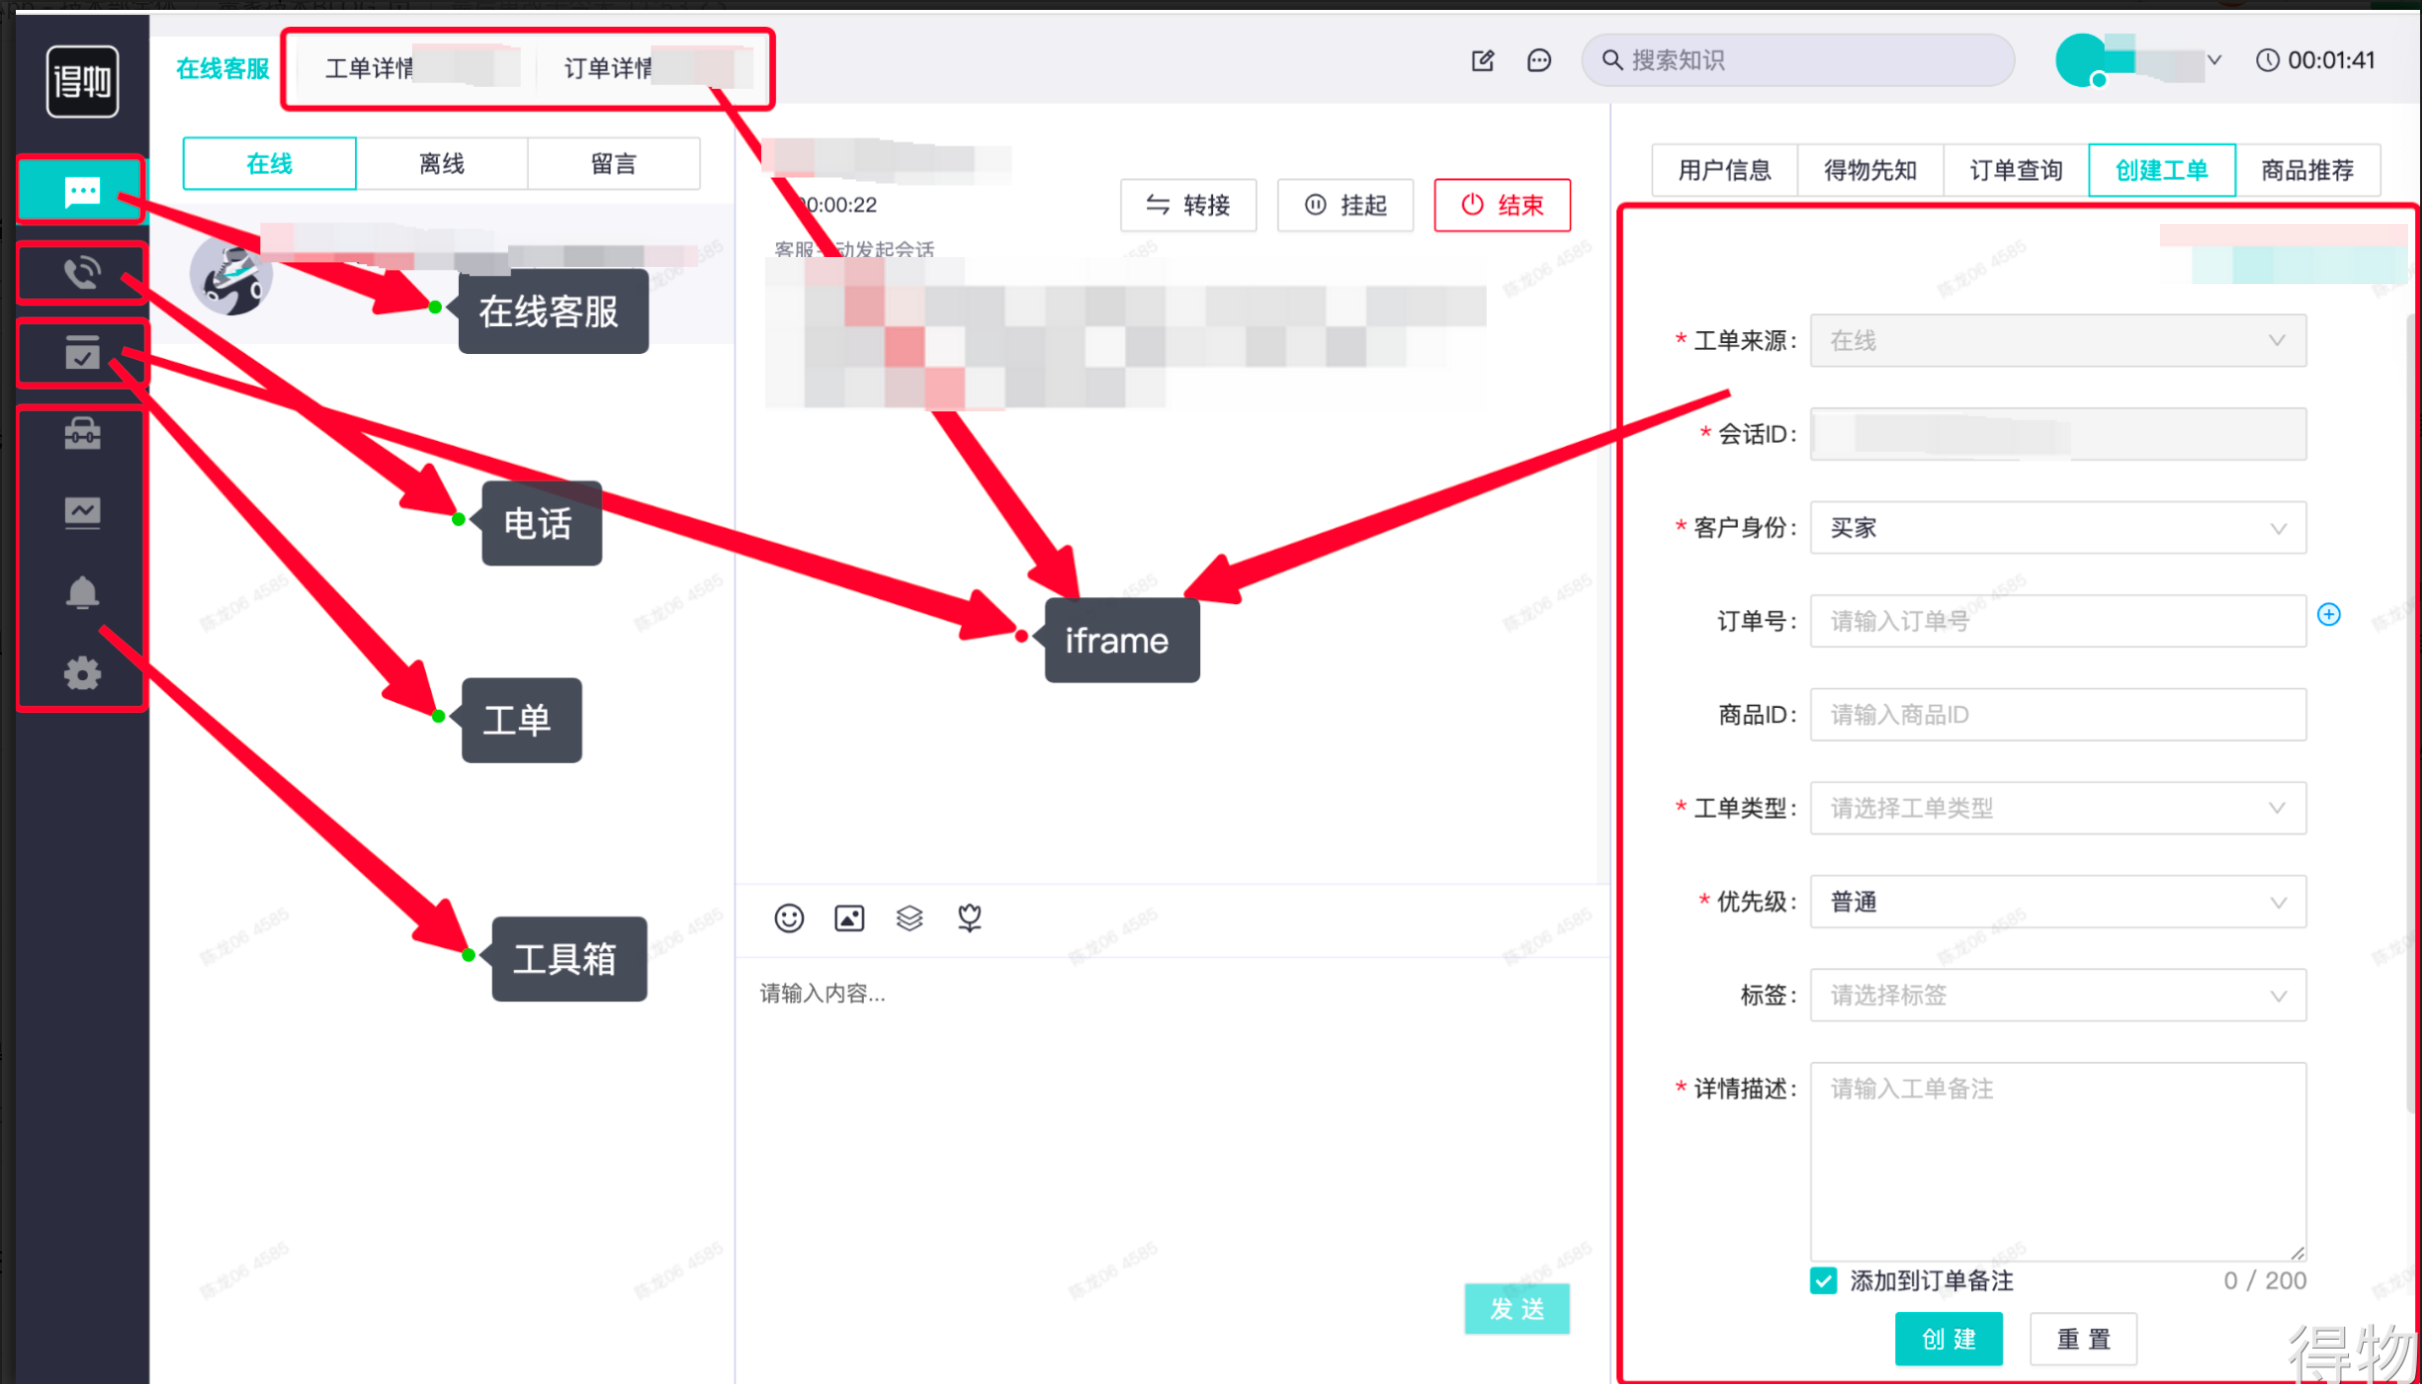Open settings gear in sidebar
The image size is (2422, 1384).
(82, 674)
